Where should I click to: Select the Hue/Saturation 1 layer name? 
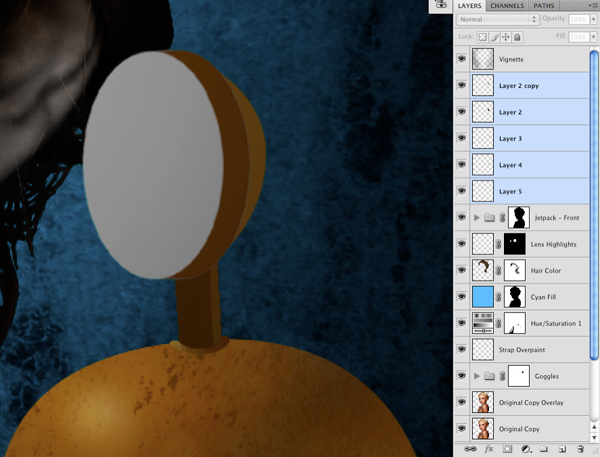556,323
